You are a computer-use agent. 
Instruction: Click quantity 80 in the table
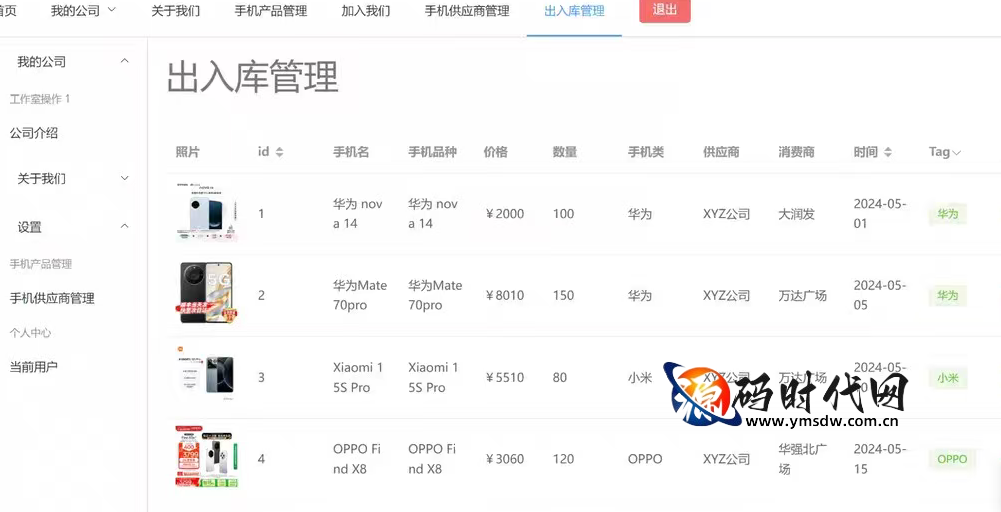tap(560, 377)
